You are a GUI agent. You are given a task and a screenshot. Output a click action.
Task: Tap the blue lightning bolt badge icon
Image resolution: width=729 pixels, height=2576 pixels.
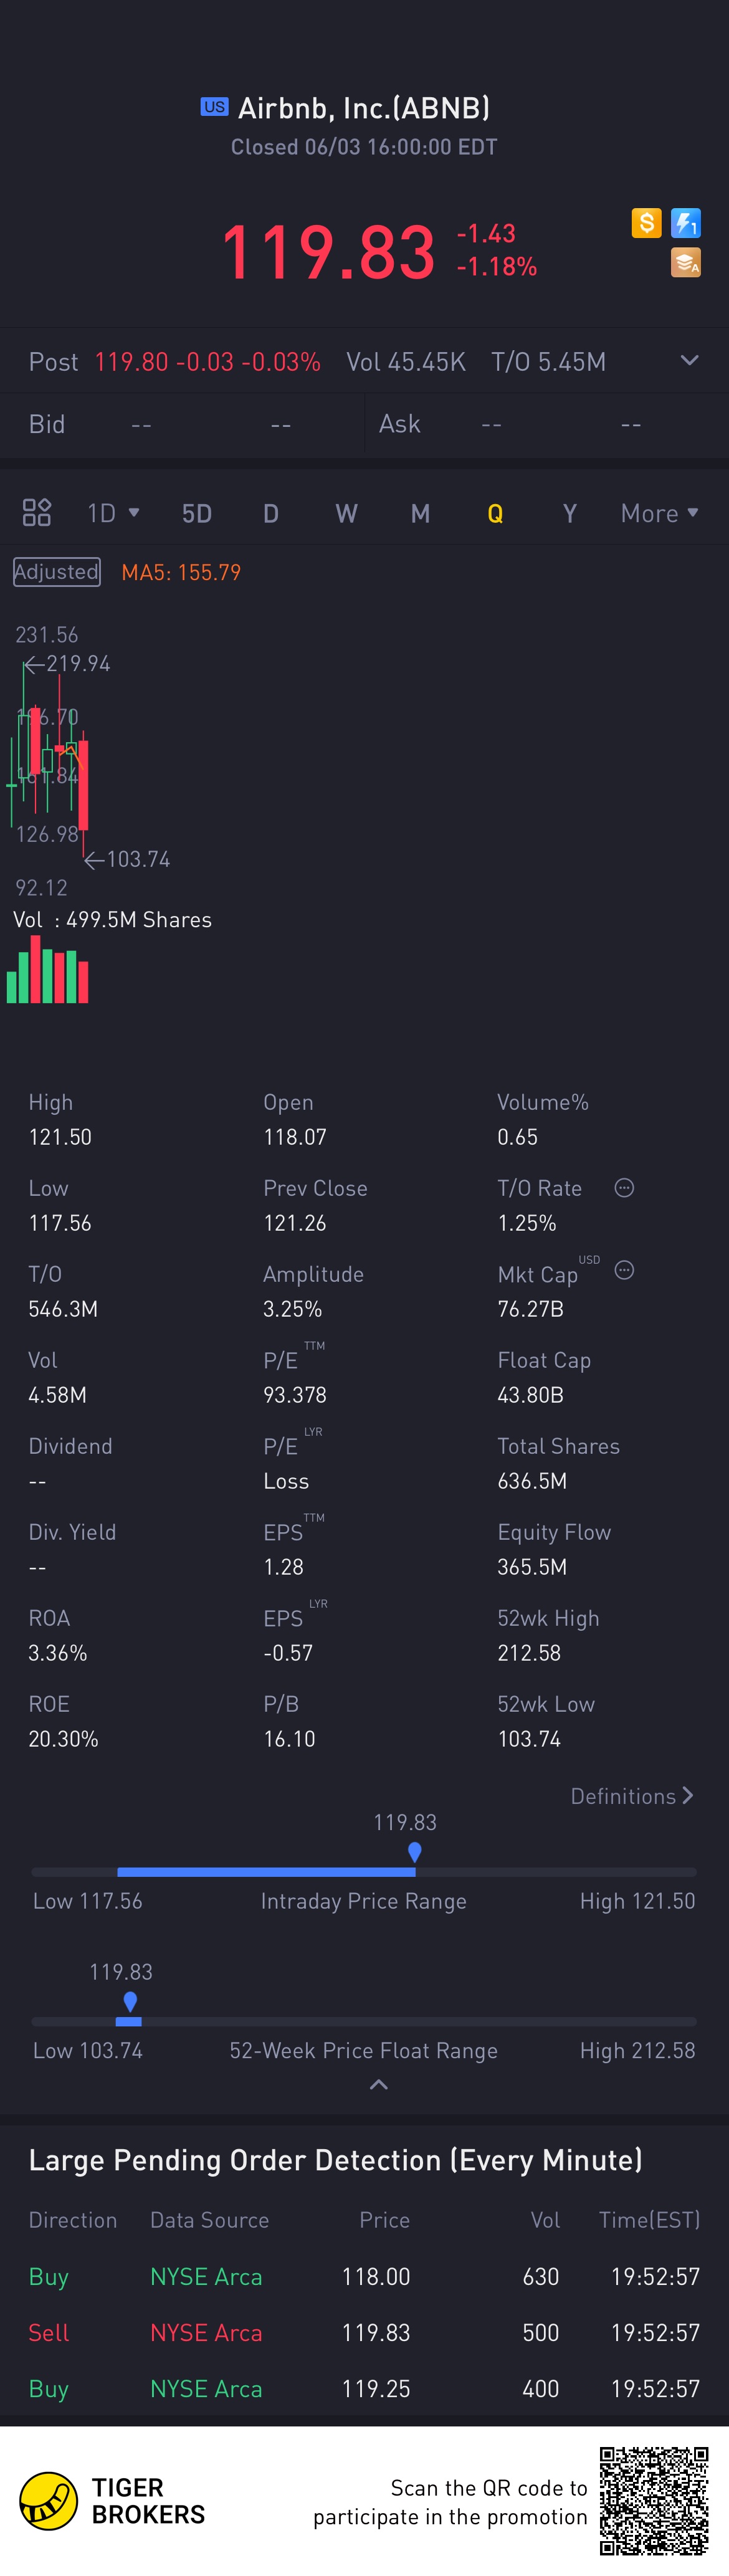pos(686,223)
